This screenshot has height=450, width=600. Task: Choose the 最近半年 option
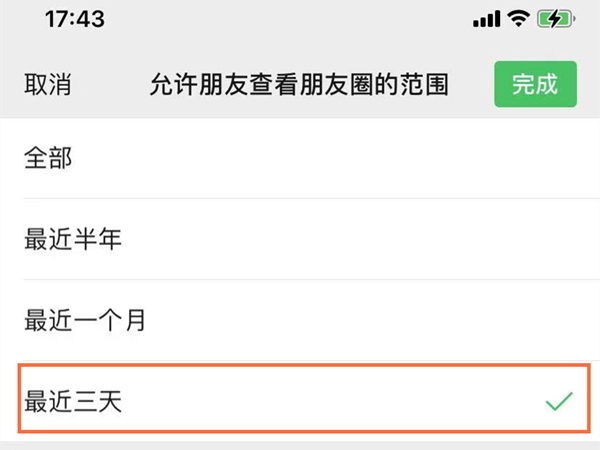point(300,239)
